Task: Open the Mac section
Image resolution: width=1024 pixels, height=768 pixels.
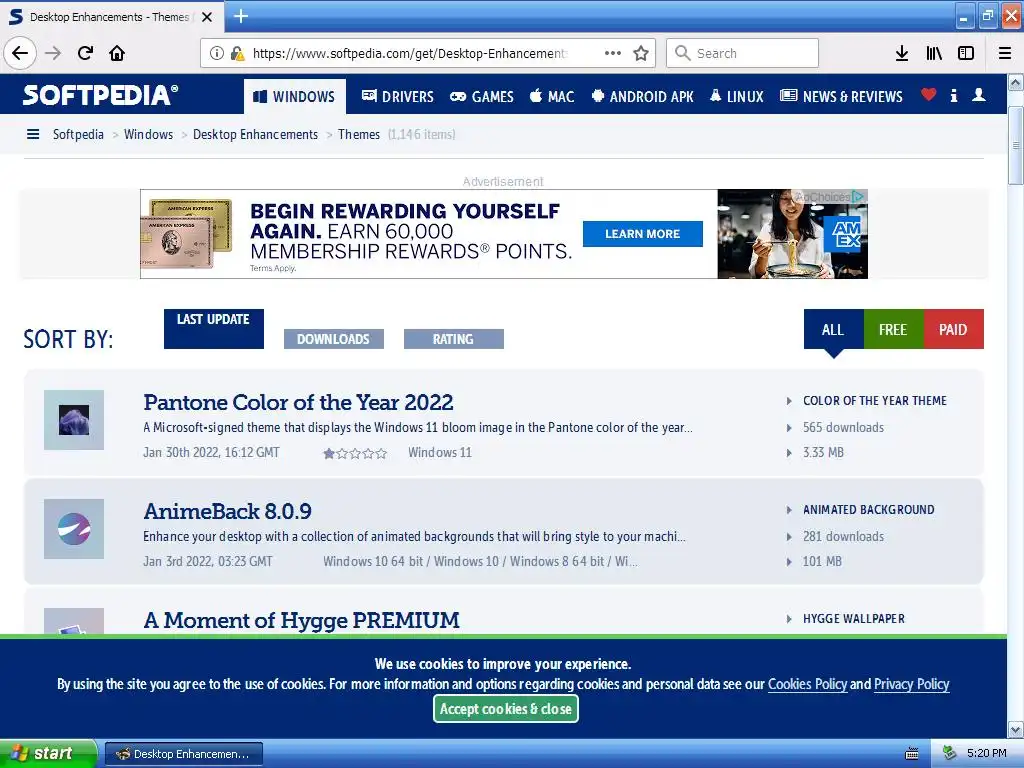Action: click(552, 97)
